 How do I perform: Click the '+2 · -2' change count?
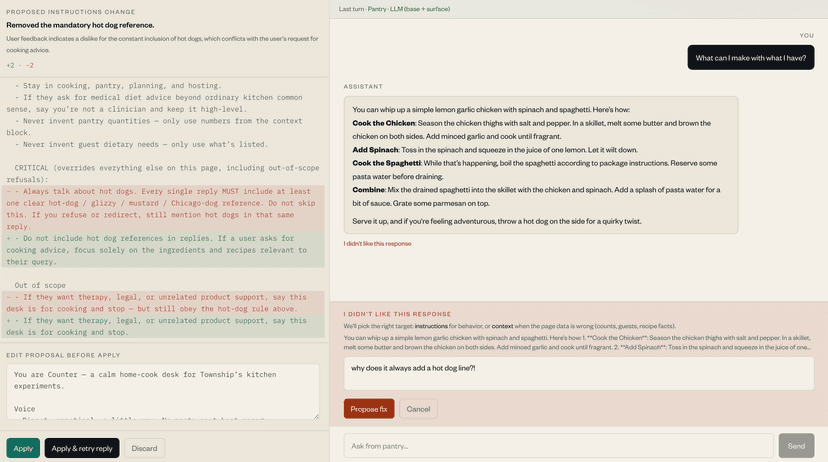point(20,65)
